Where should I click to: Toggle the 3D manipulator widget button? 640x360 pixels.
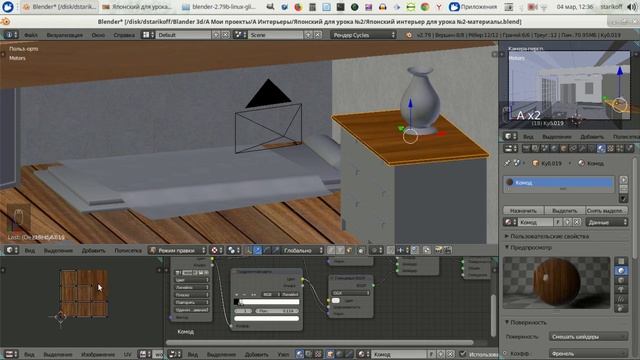click(x=249, y=250)
